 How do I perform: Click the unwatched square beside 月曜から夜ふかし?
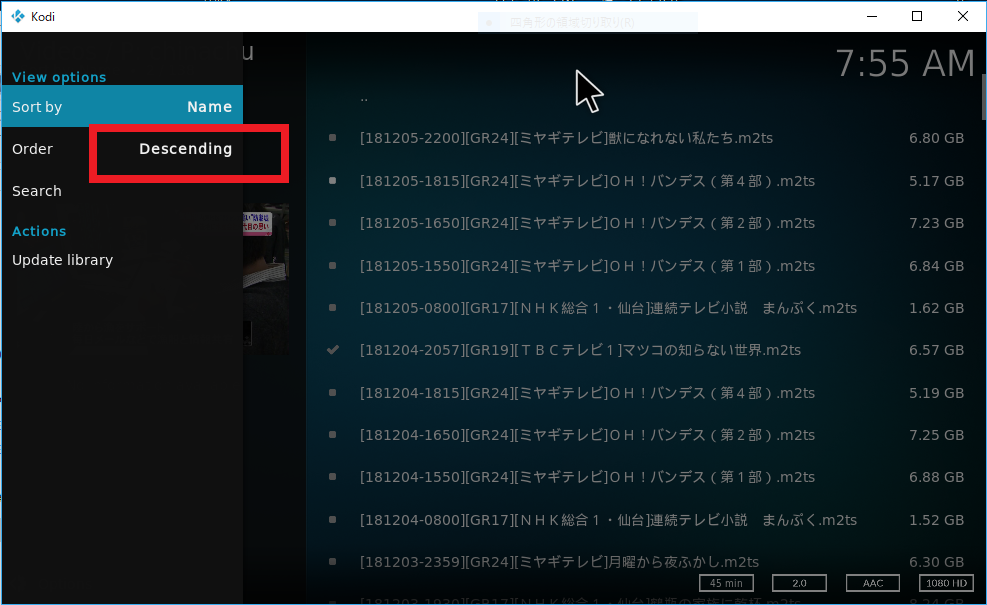(x=332, y=562)
